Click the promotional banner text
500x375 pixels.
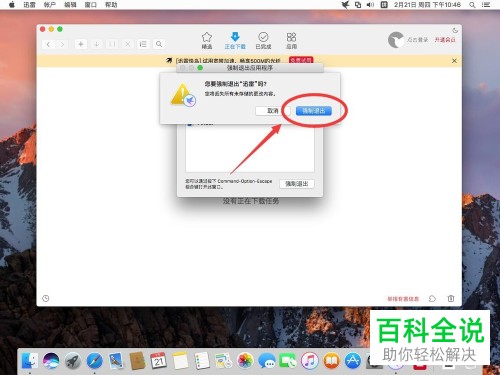(228, 60)
